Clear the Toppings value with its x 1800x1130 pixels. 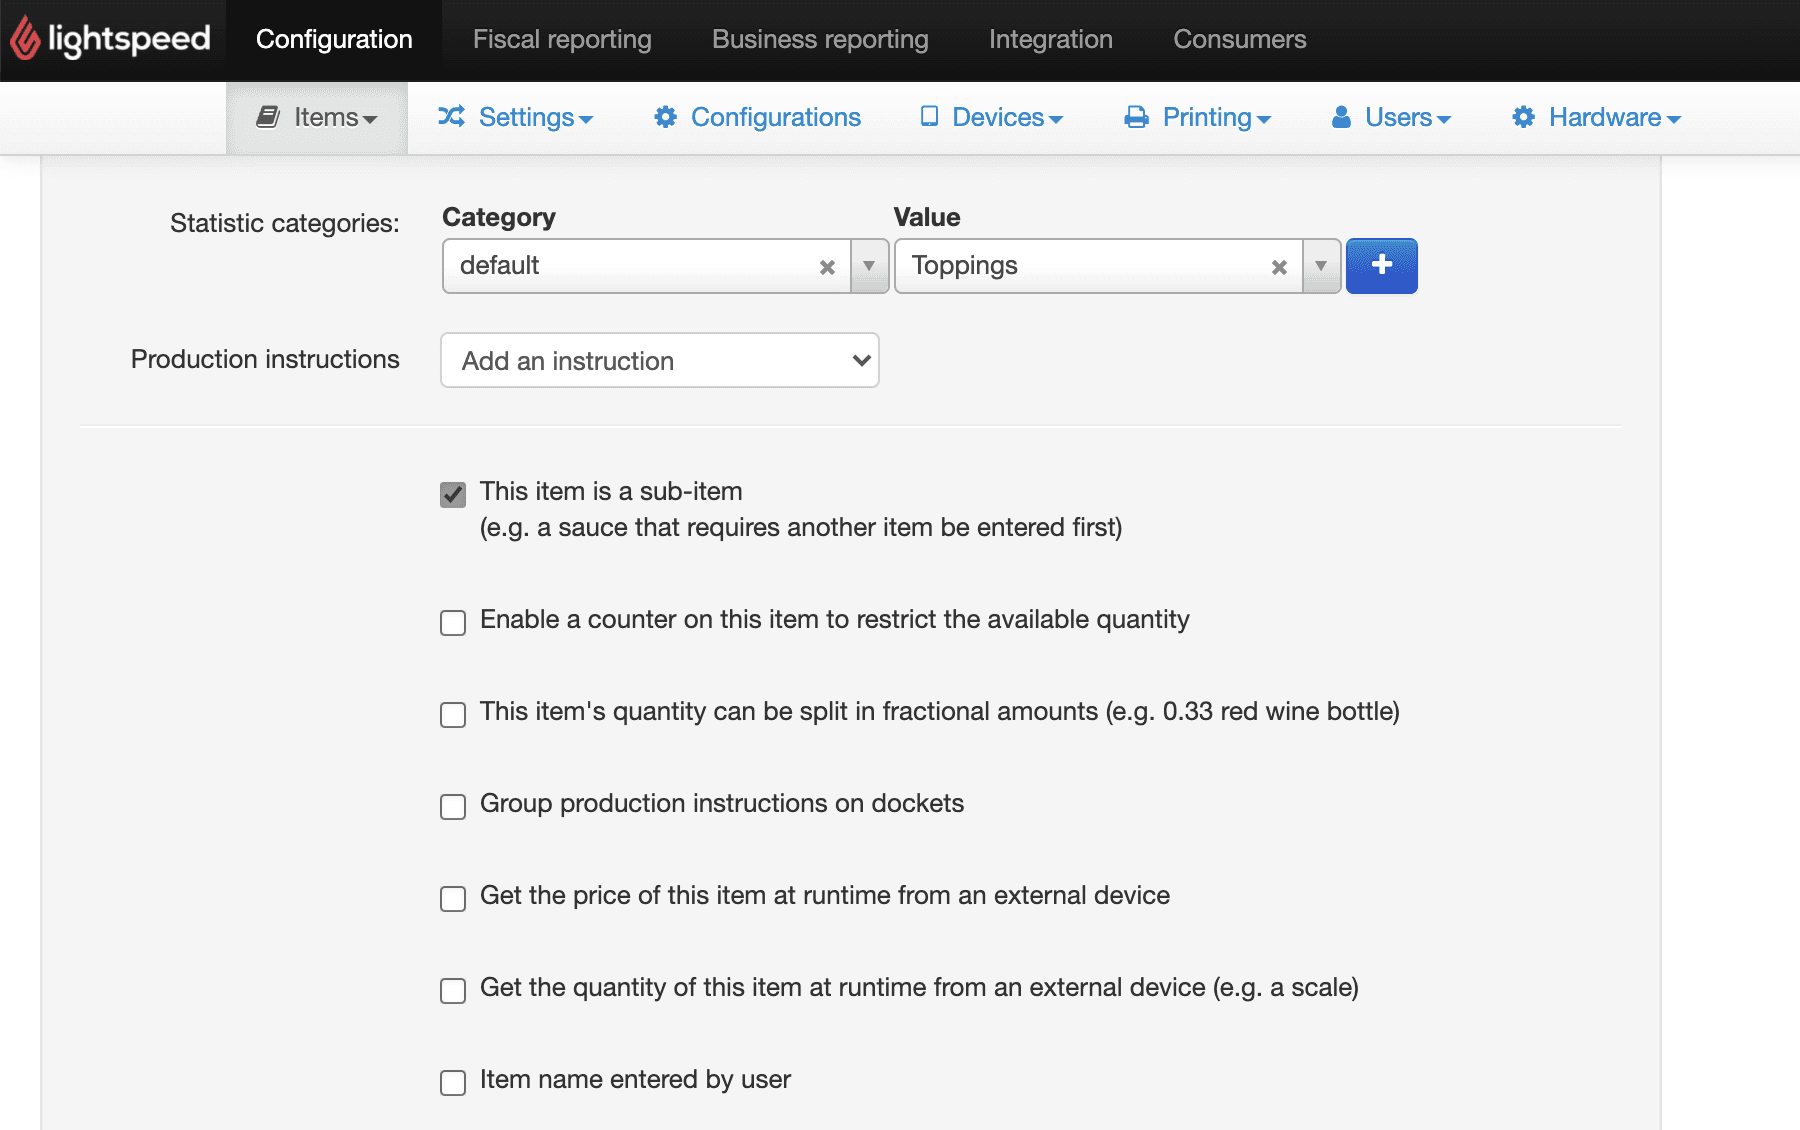1279,266
